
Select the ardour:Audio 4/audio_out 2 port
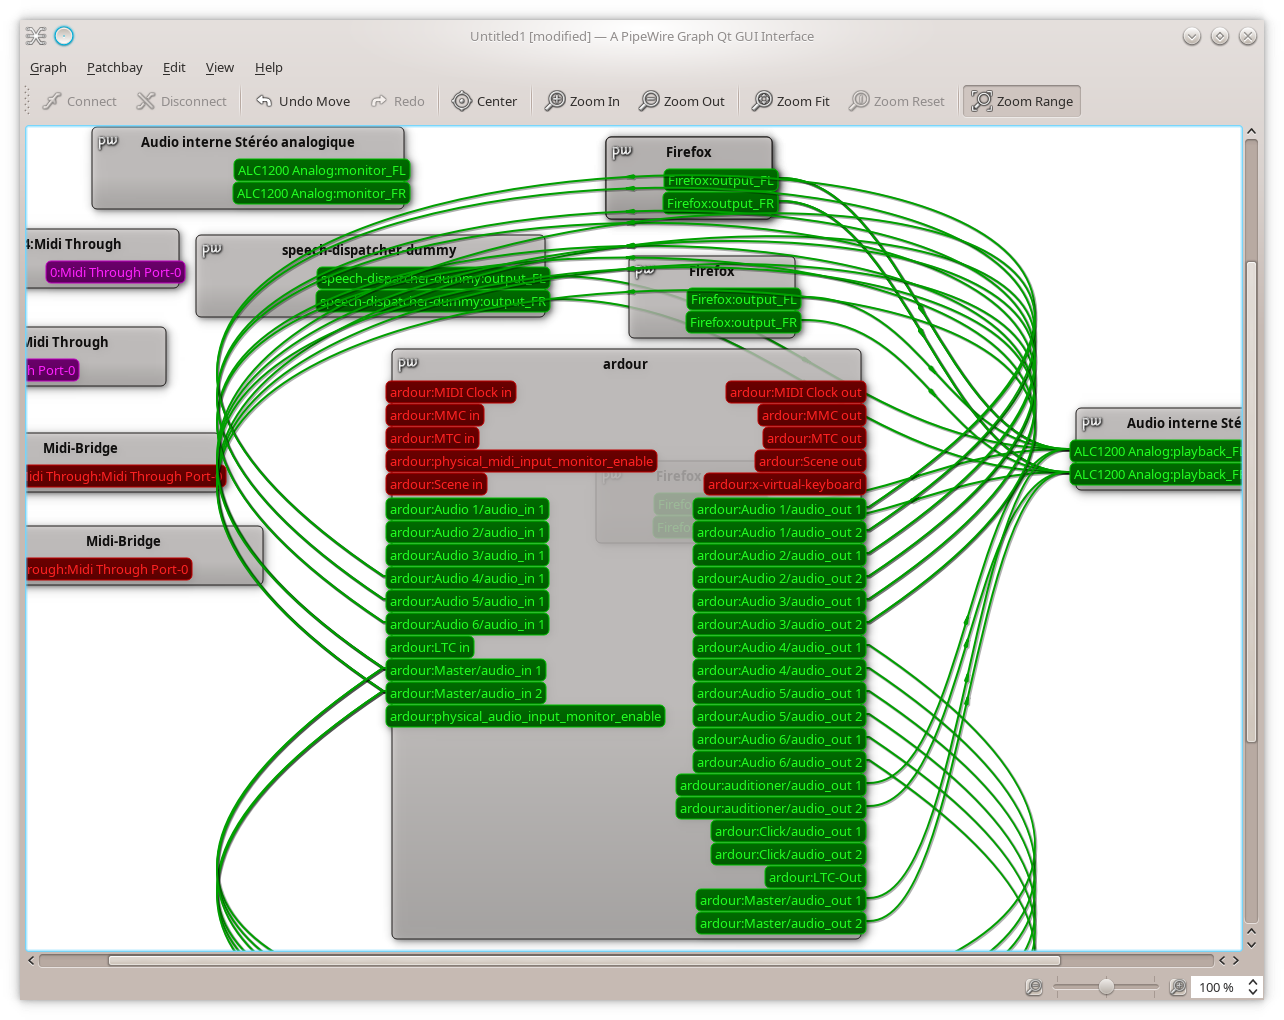[x=779, y=671]
